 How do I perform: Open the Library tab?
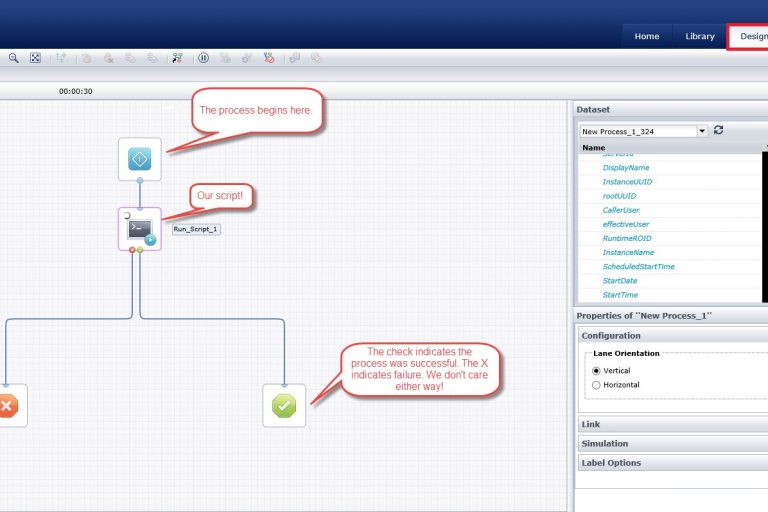tap(700, 36)
